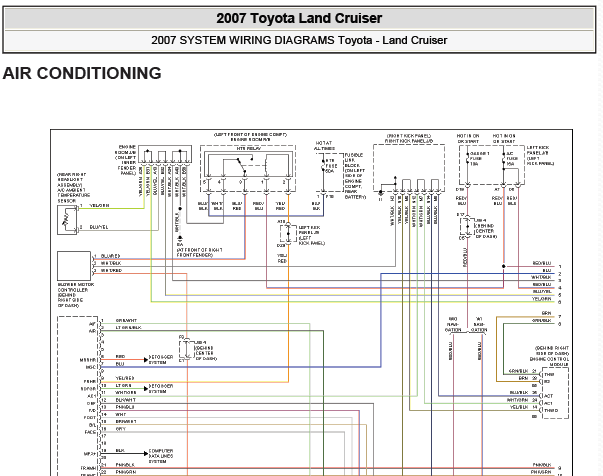Click 'YEL/BLK' label at ECM pin 14
The height and width of the screenshot is (476, 603).
519,407
